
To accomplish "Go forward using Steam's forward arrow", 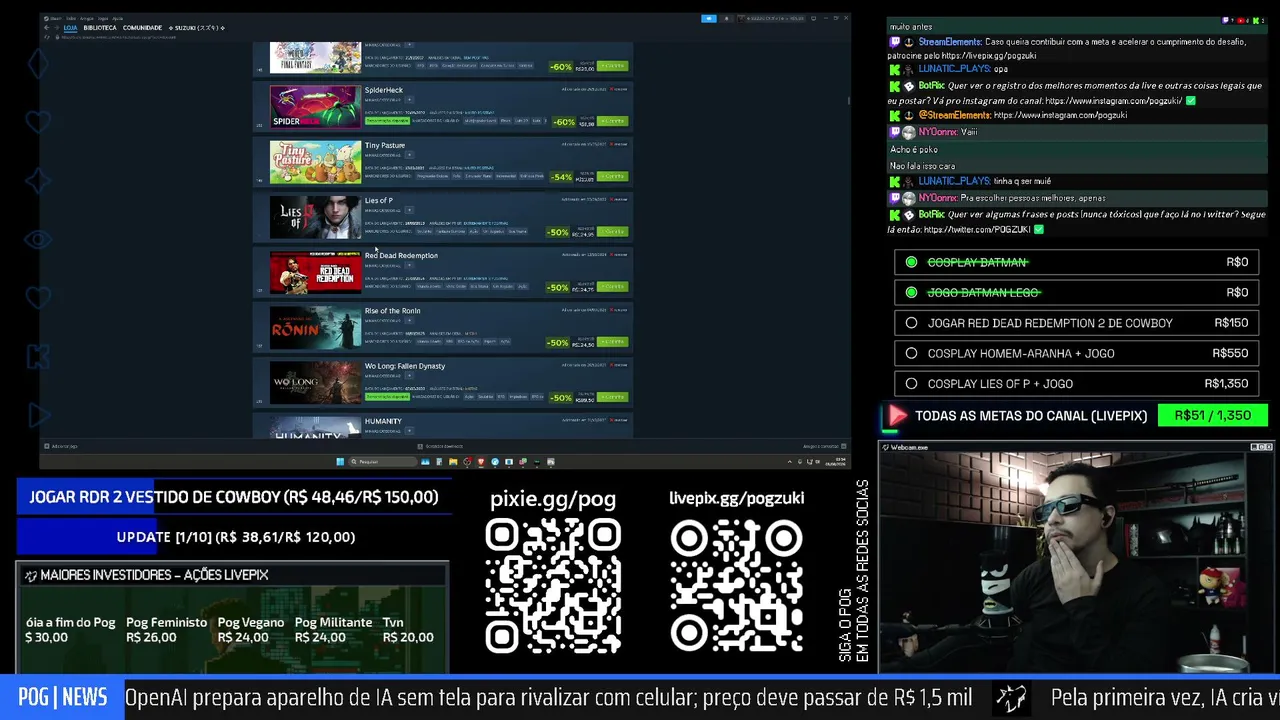I will [55, 27].
